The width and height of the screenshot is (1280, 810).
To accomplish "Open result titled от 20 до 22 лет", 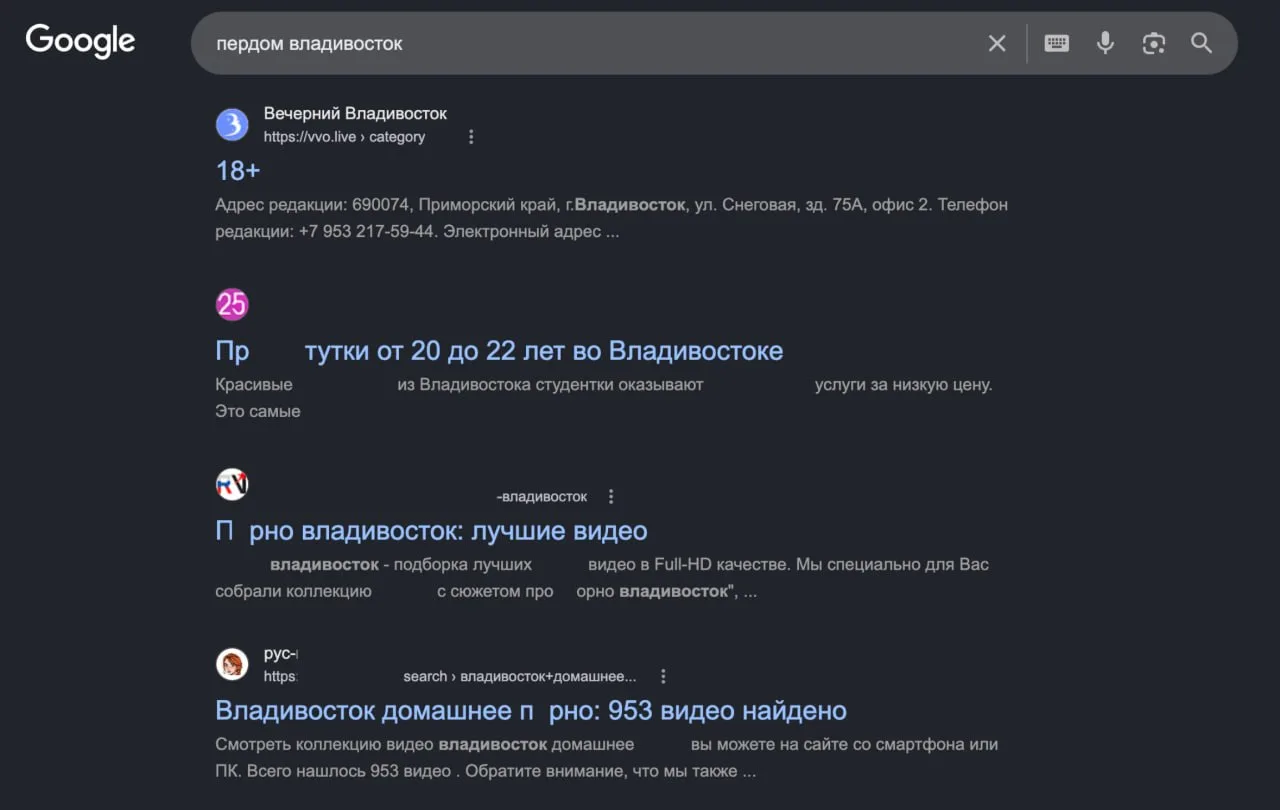I will coord(499,351).
